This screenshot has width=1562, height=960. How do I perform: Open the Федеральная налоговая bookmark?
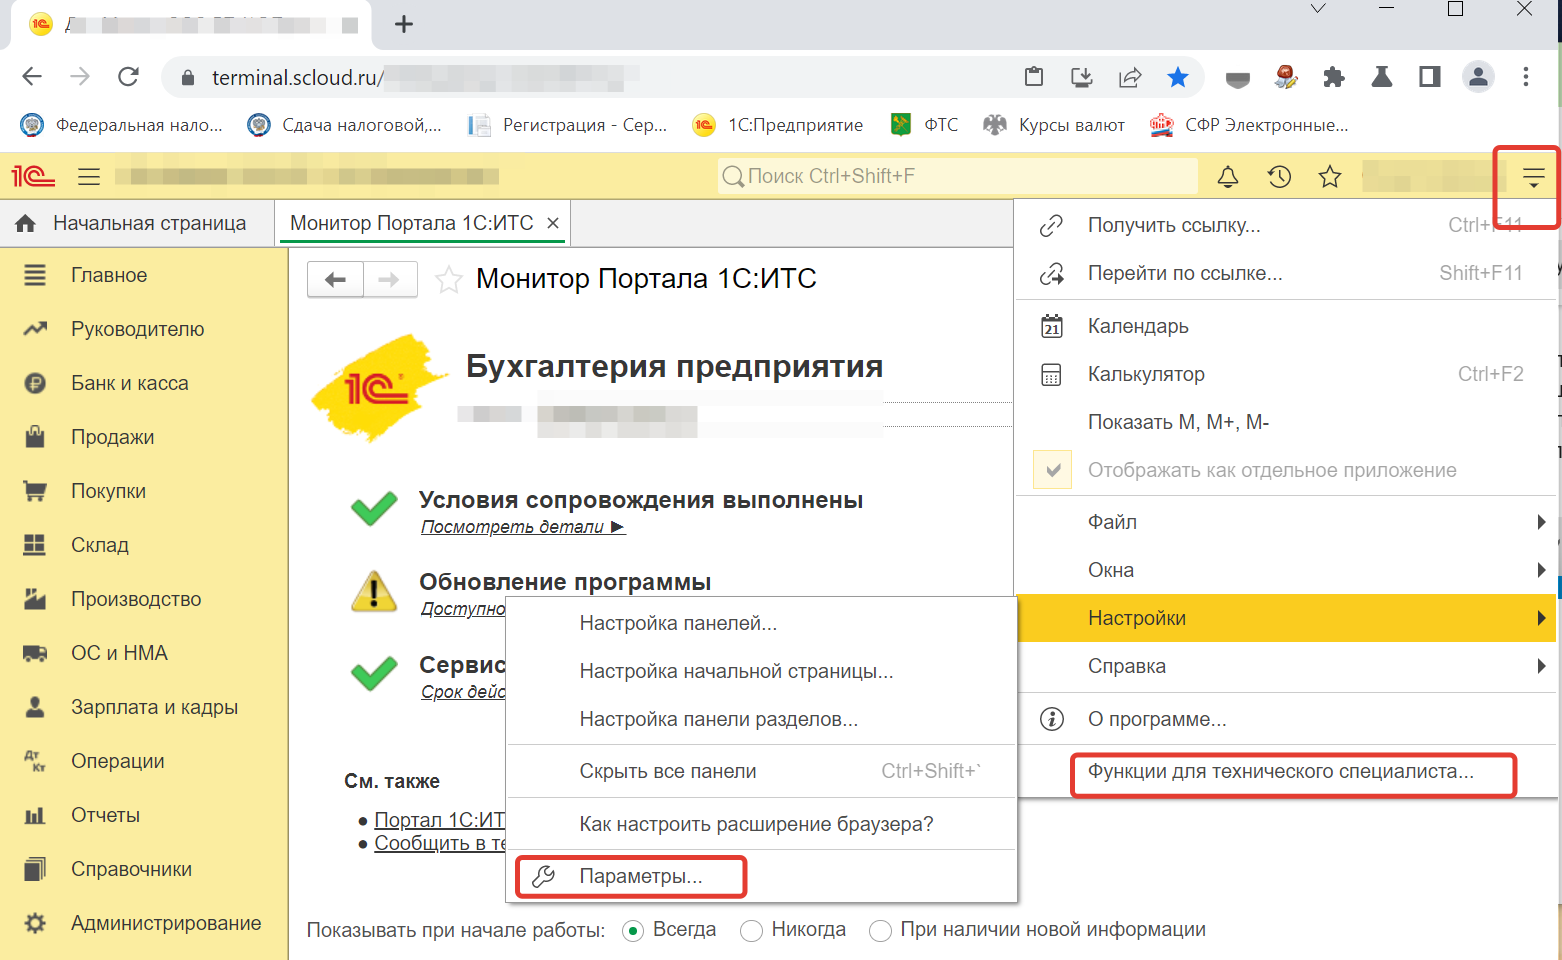pyautogui.click(x=122, y=125)
